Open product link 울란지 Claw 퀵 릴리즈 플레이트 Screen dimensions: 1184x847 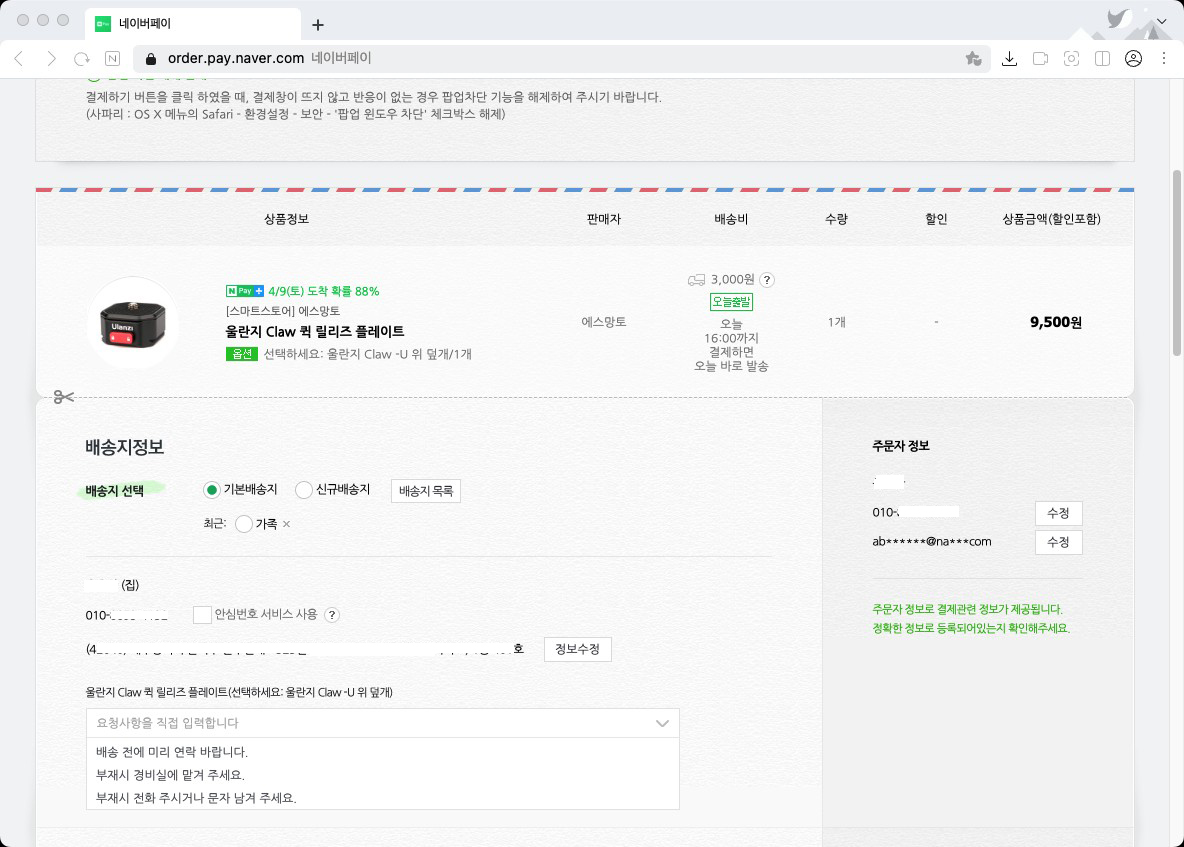[315, 331]
